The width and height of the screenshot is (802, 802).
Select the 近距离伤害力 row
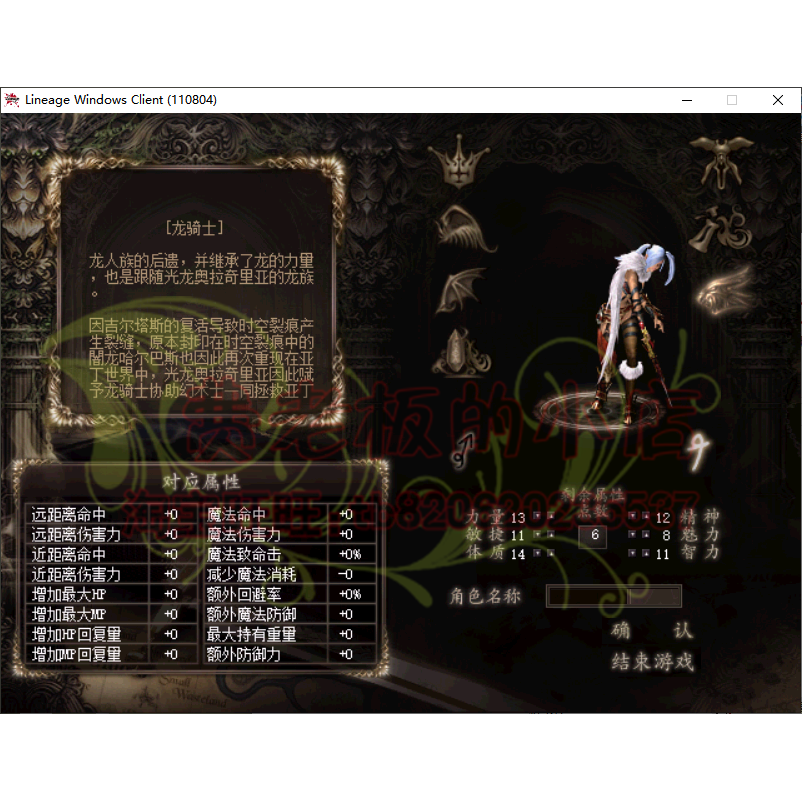click(x=112, y=574)
